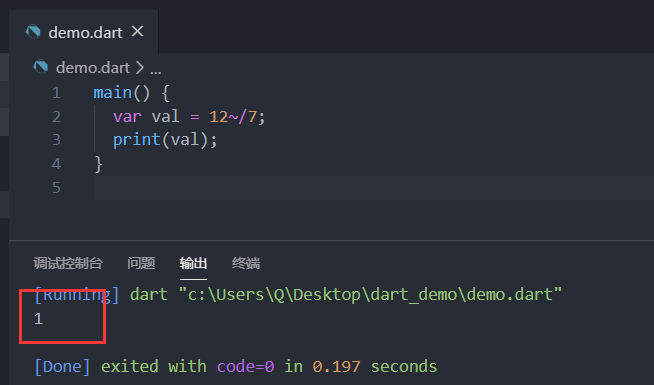
Task: Click demo.dart in the breadcrumb path
Action: pos(93,68)
